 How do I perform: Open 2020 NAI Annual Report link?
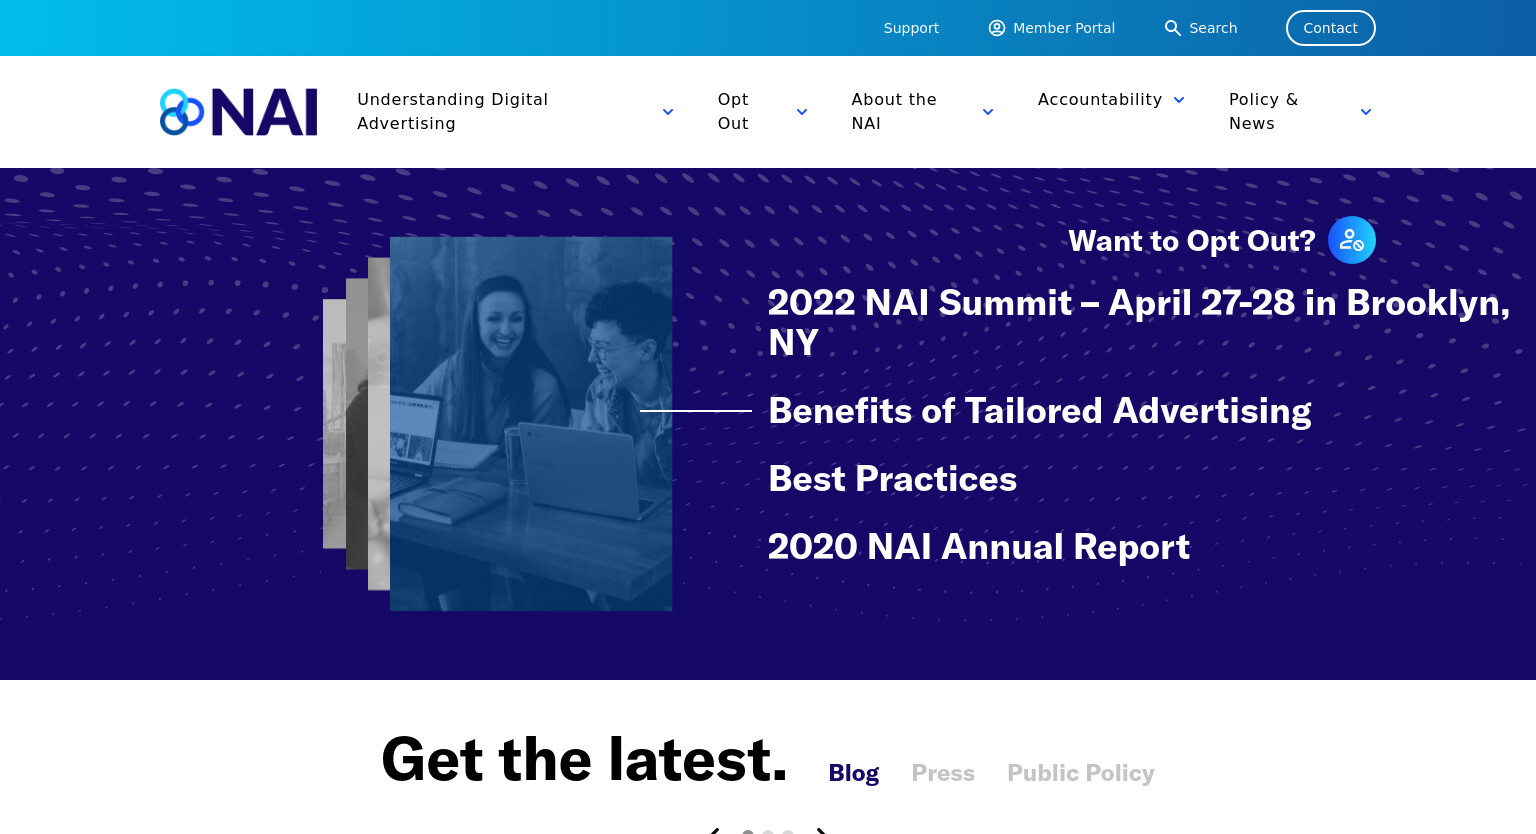pyautogui.click(x=979, y=547)
